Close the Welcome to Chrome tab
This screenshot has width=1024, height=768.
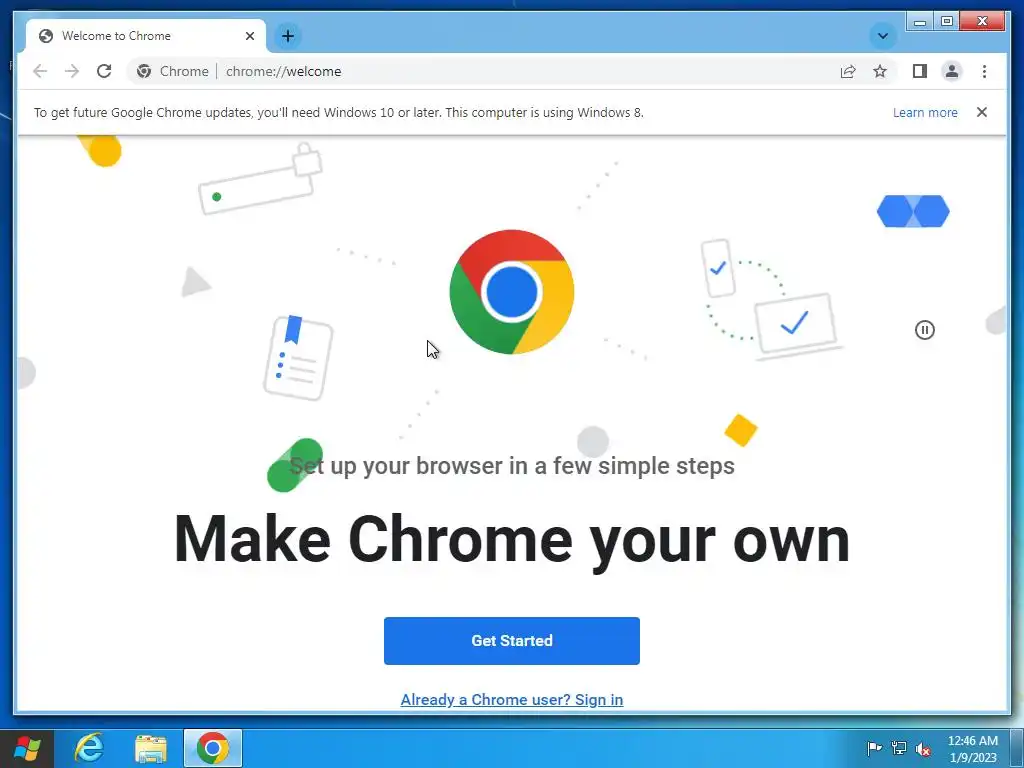coord(249,36)
